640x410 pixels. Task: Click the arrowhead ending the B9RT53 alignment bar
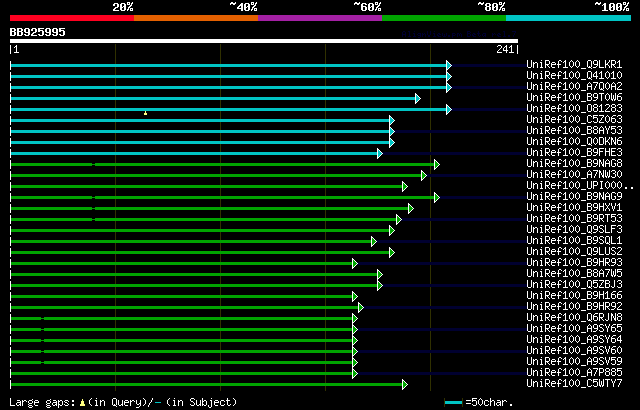[x=399, y=219]
